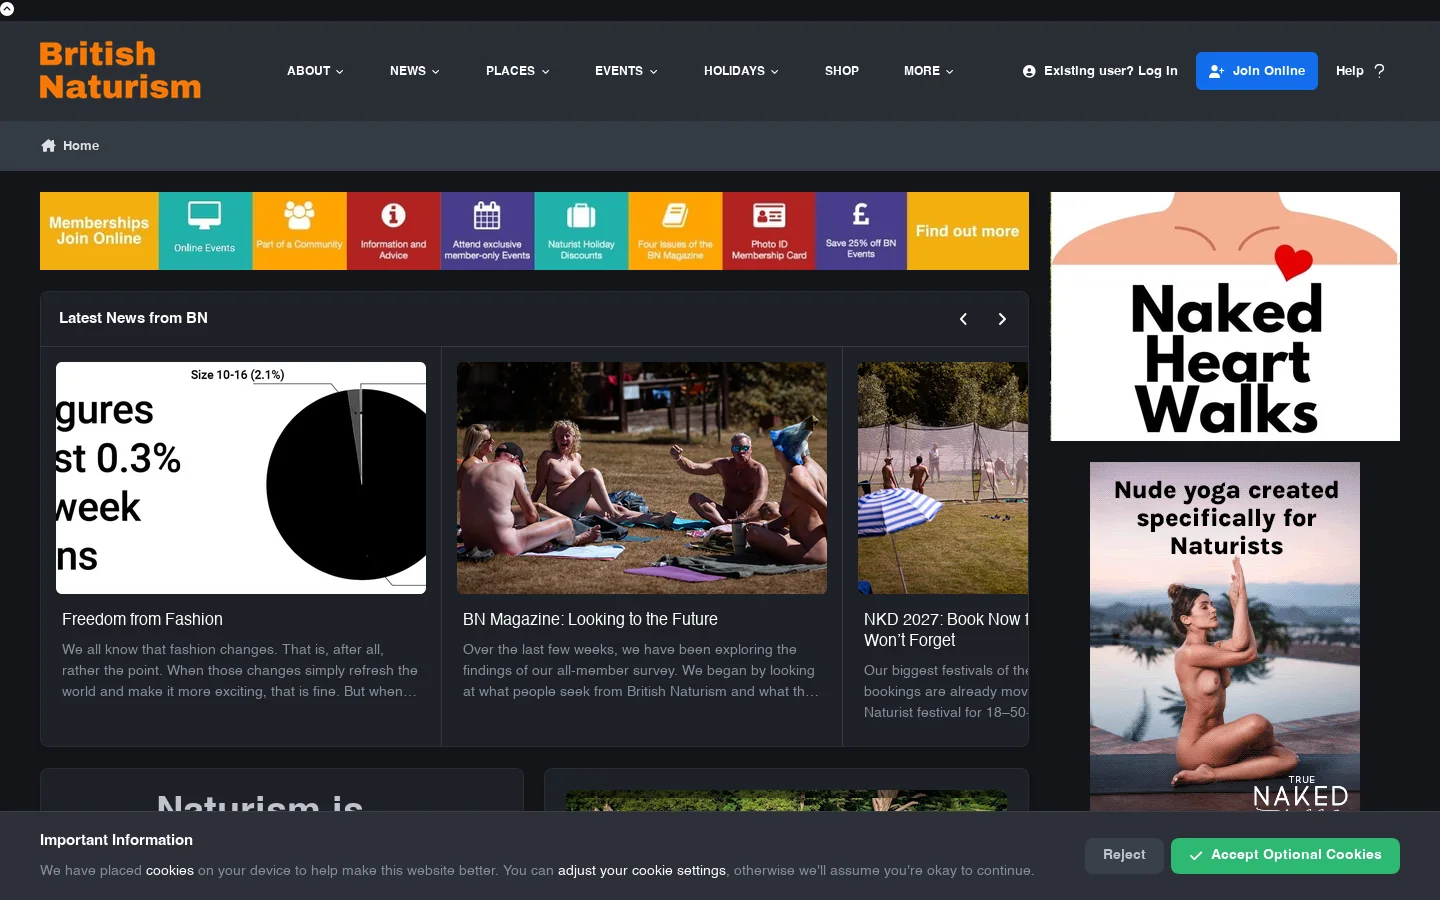Open the MORE dropdown menu

[x=928, y=71]
